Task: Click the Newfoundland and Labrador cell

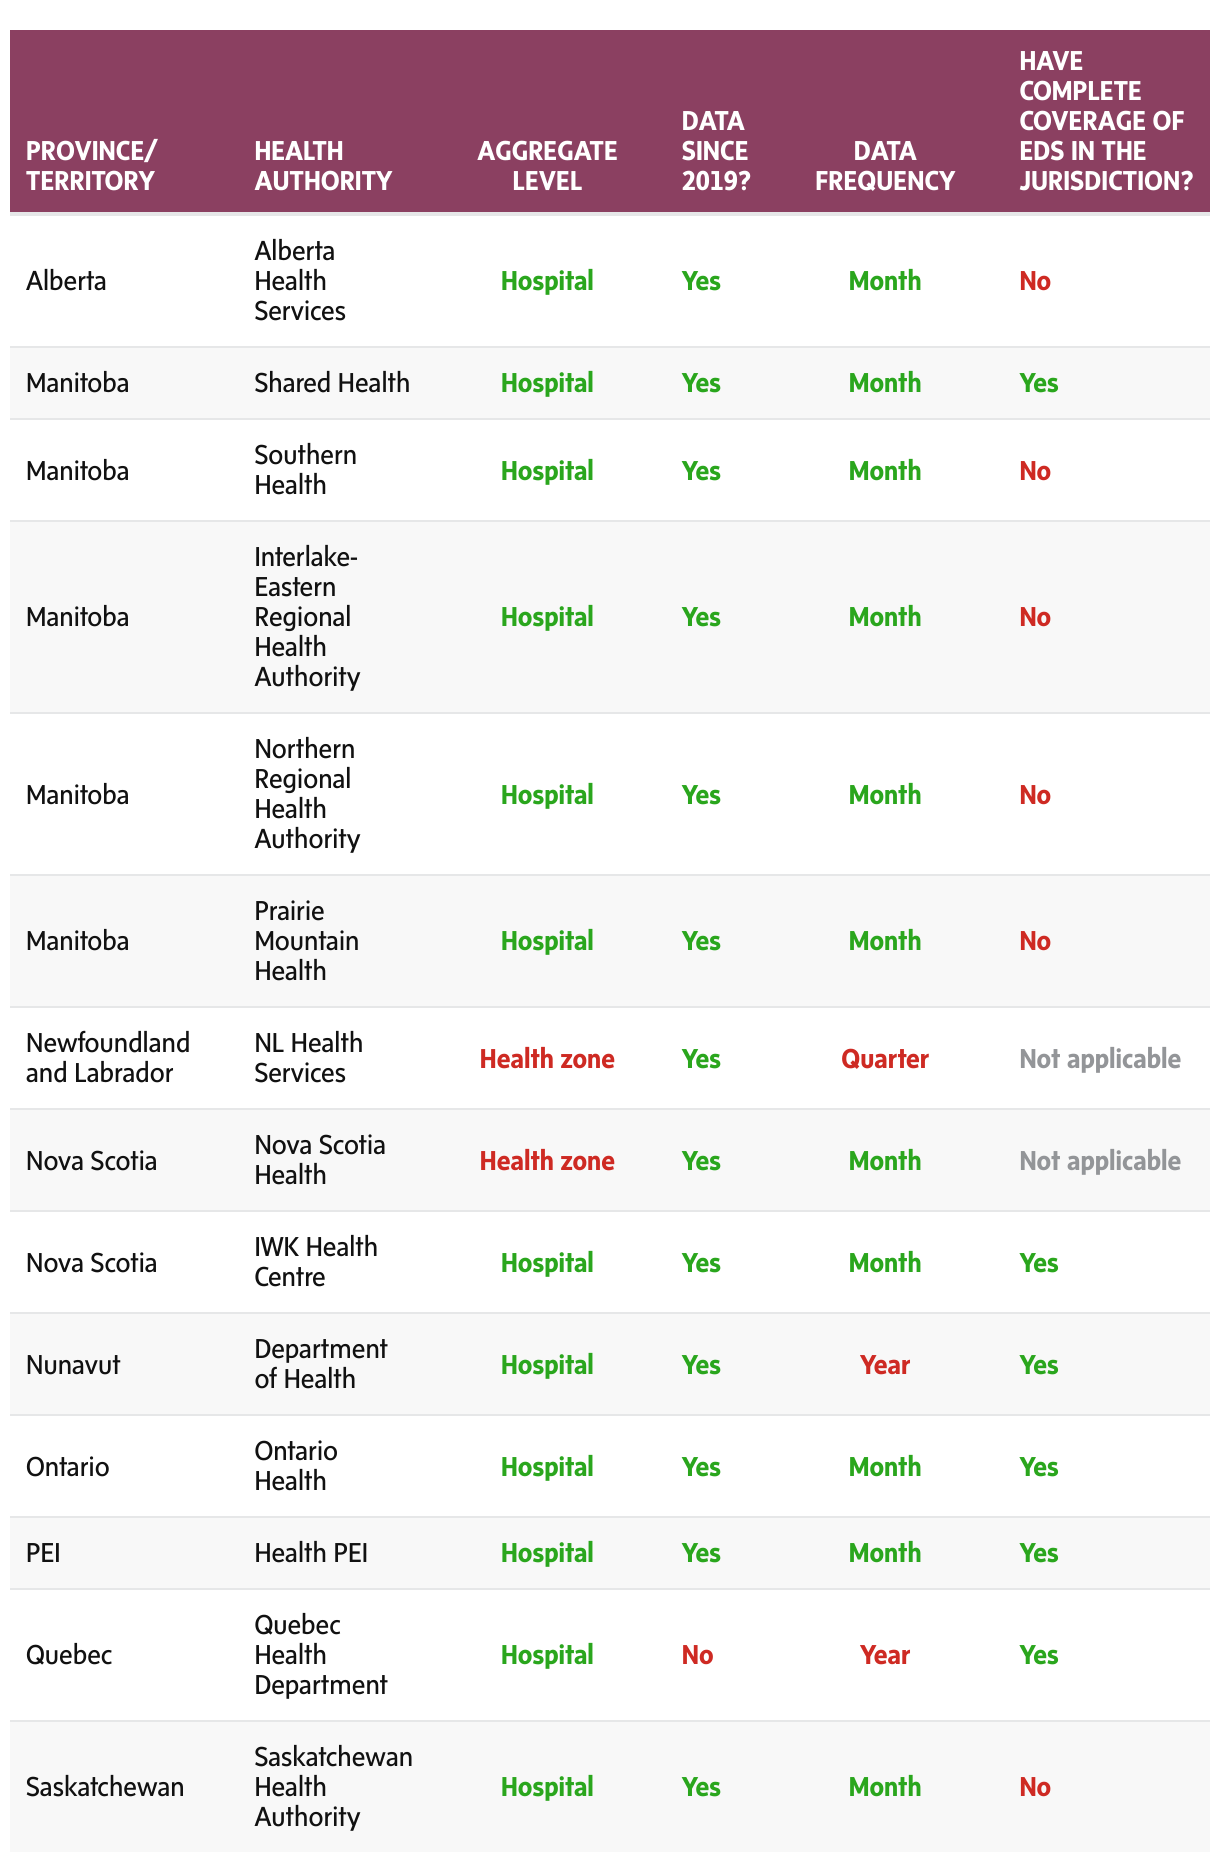Action: pyautogui.click(x=107, y=1058)
